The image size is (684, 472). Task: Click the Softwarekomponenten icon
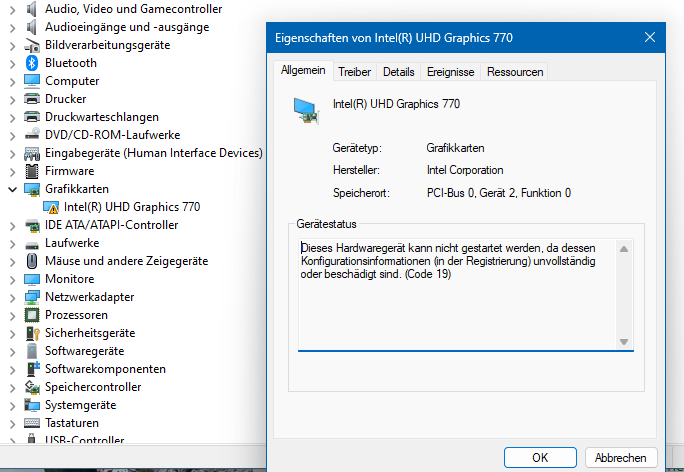pyautogui.click(x=32, y=369)
